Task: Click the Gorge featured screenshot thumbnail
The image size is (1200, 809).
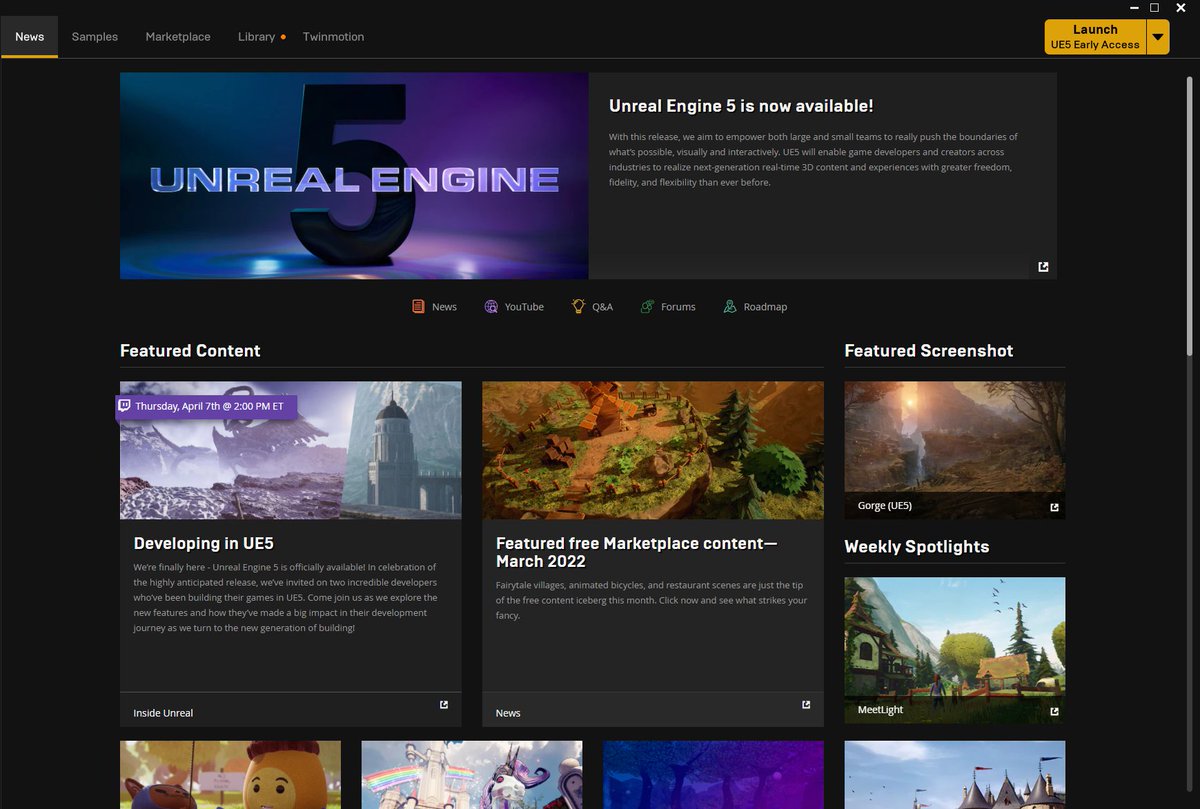Action: click(954, 440)
